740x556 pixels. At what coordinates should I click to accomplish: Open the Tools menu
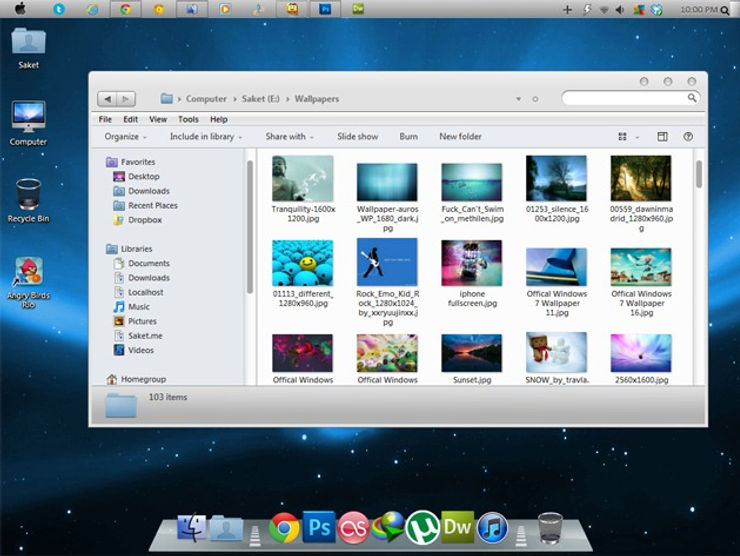(188, 119)
